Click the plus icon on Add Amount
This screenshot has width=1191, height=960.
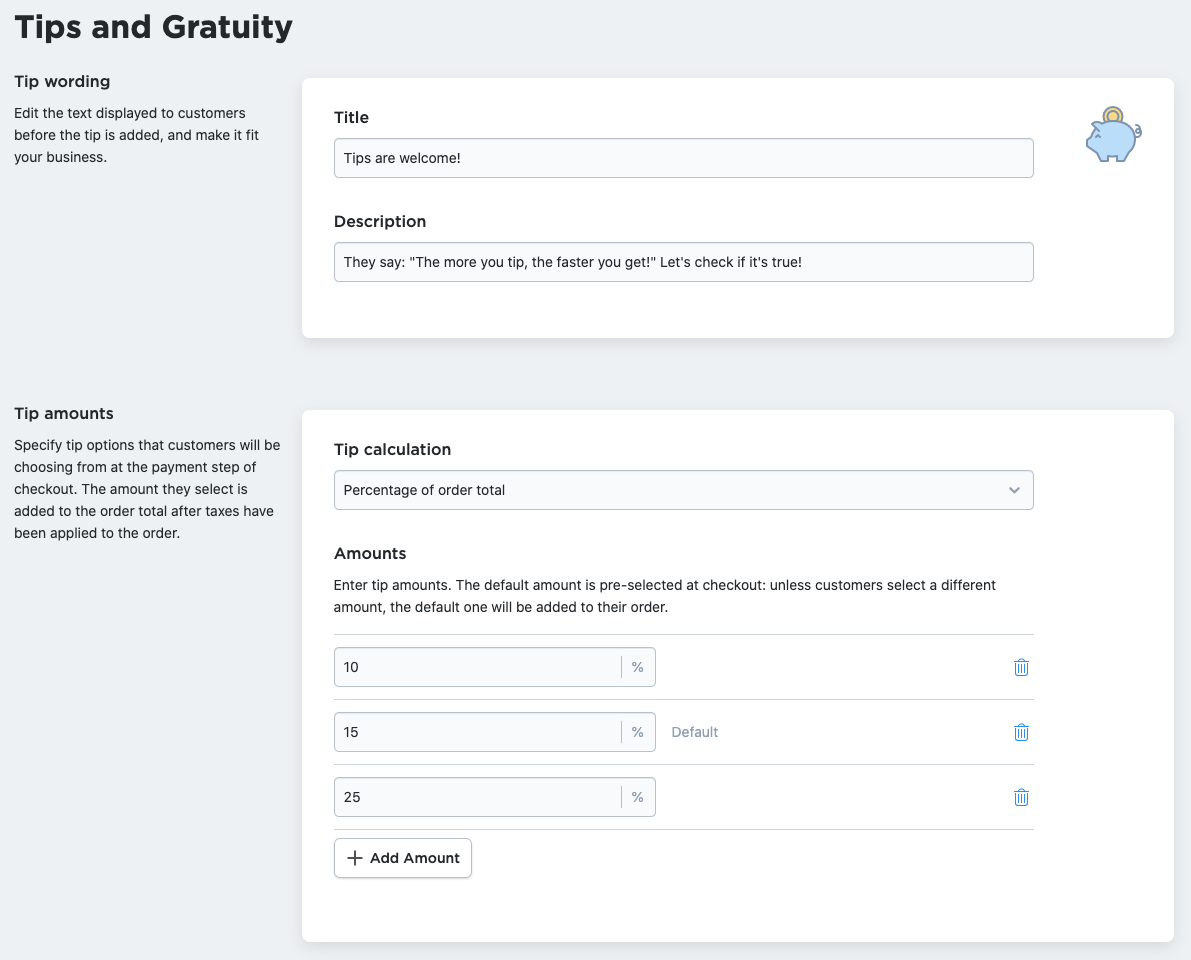click(355, 858)
